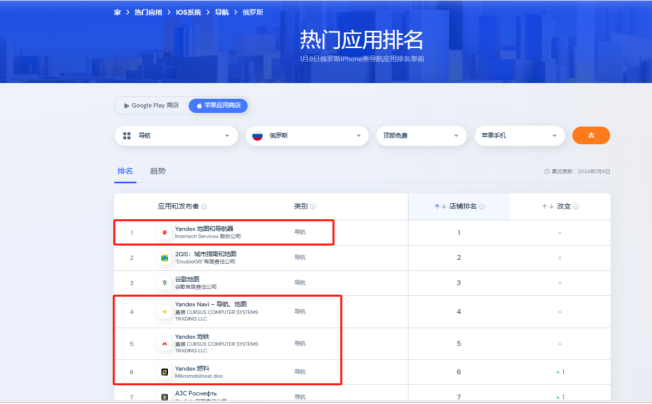
Task: Click the +1 change value in the Yandex 燃料 row
Action: click(560, 372)
